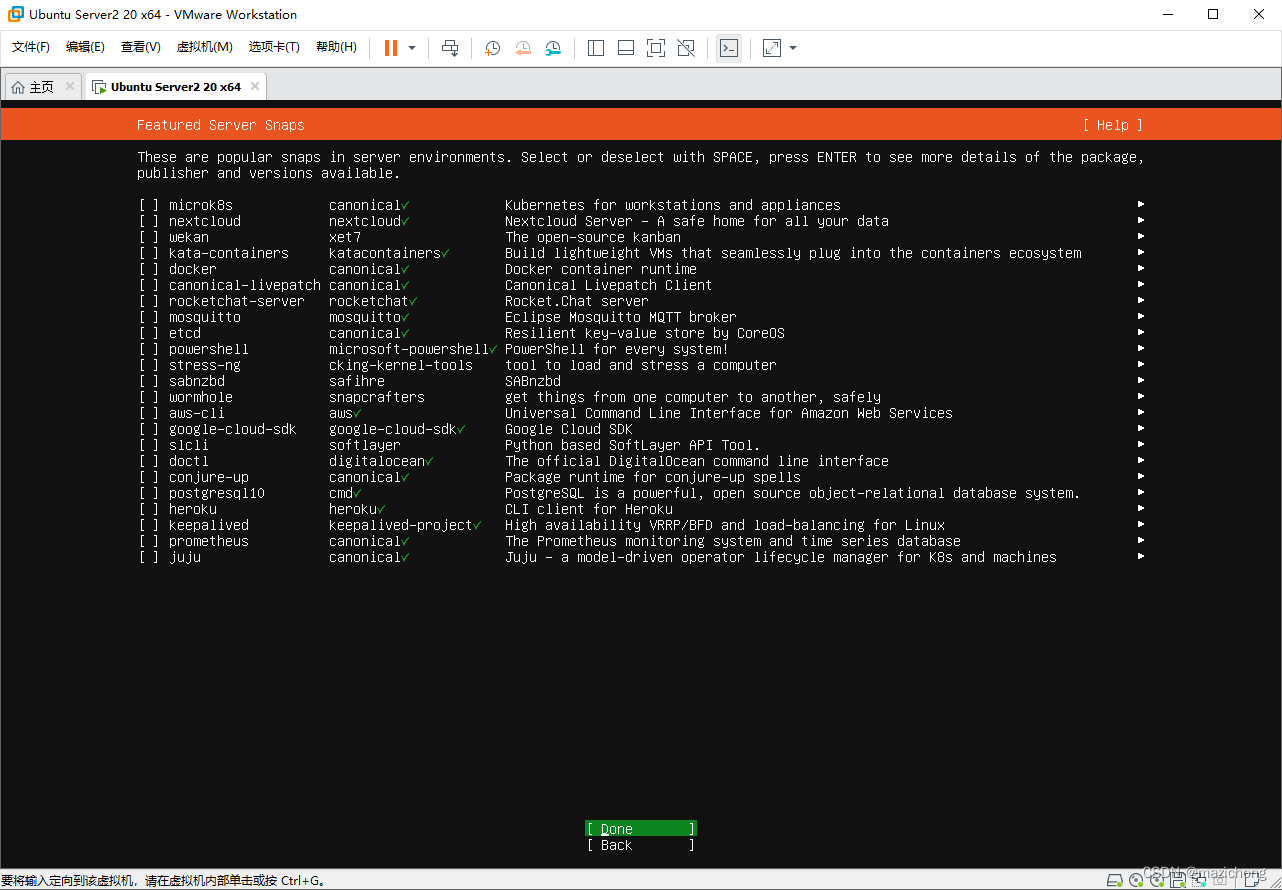Click the home icon on the 主页 tab
Image resolution: width=1282 pixels, height=890 pixels.
tap(18, 87)
